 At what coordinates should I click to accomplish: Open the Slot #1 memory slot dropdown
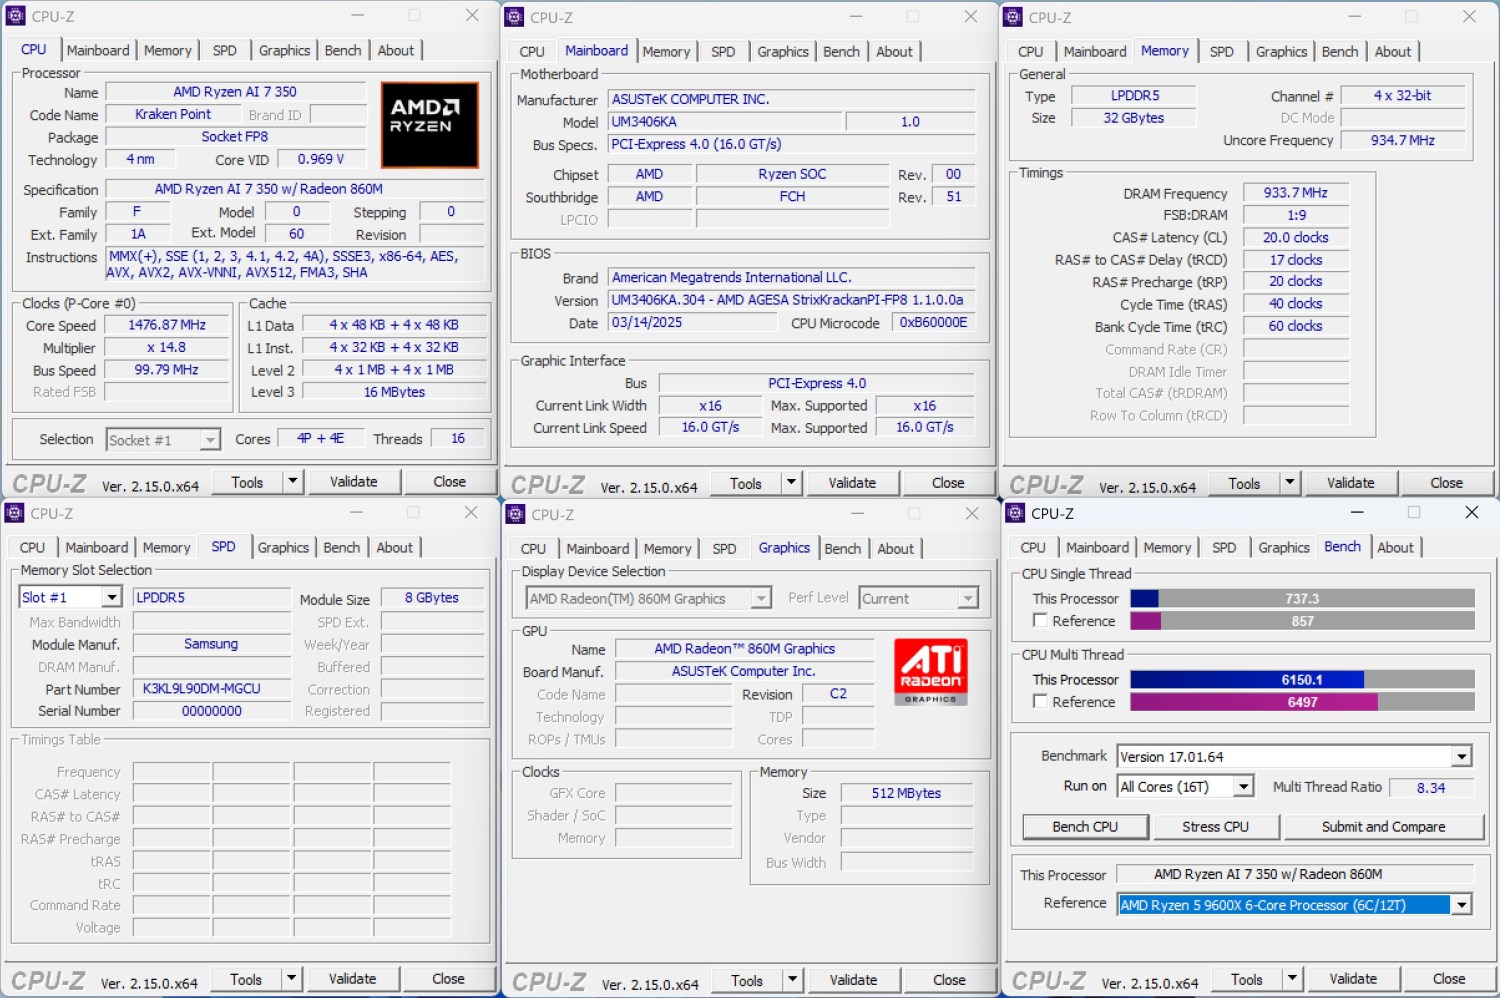pos(111,598)
